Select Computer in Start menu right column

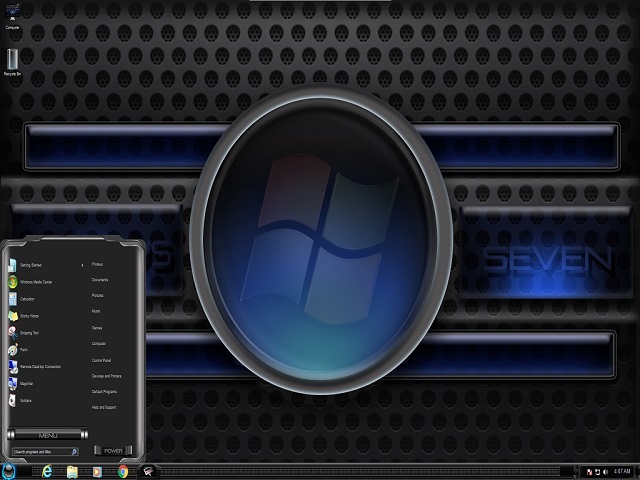[99, 344]
